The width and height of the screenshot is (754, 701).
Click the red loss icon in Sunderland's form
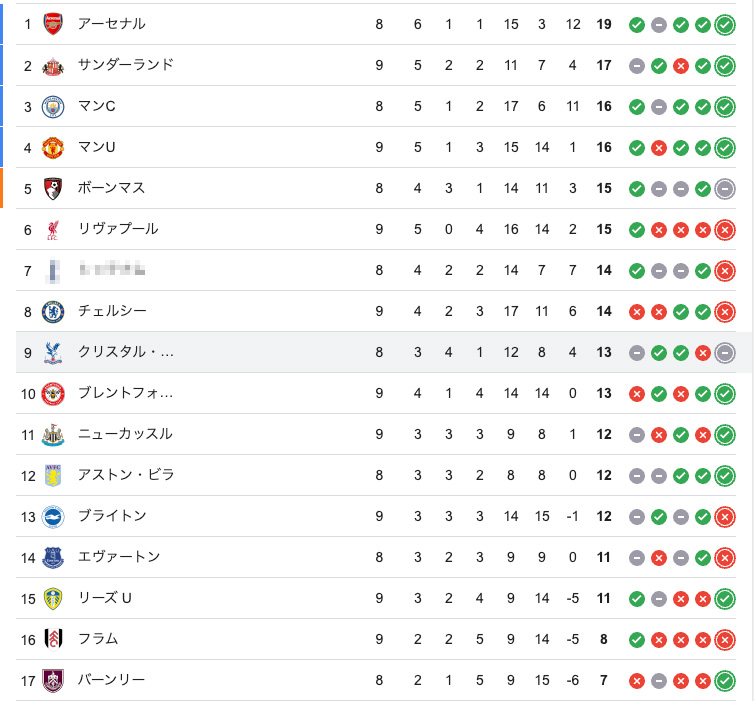click(681, 66)
